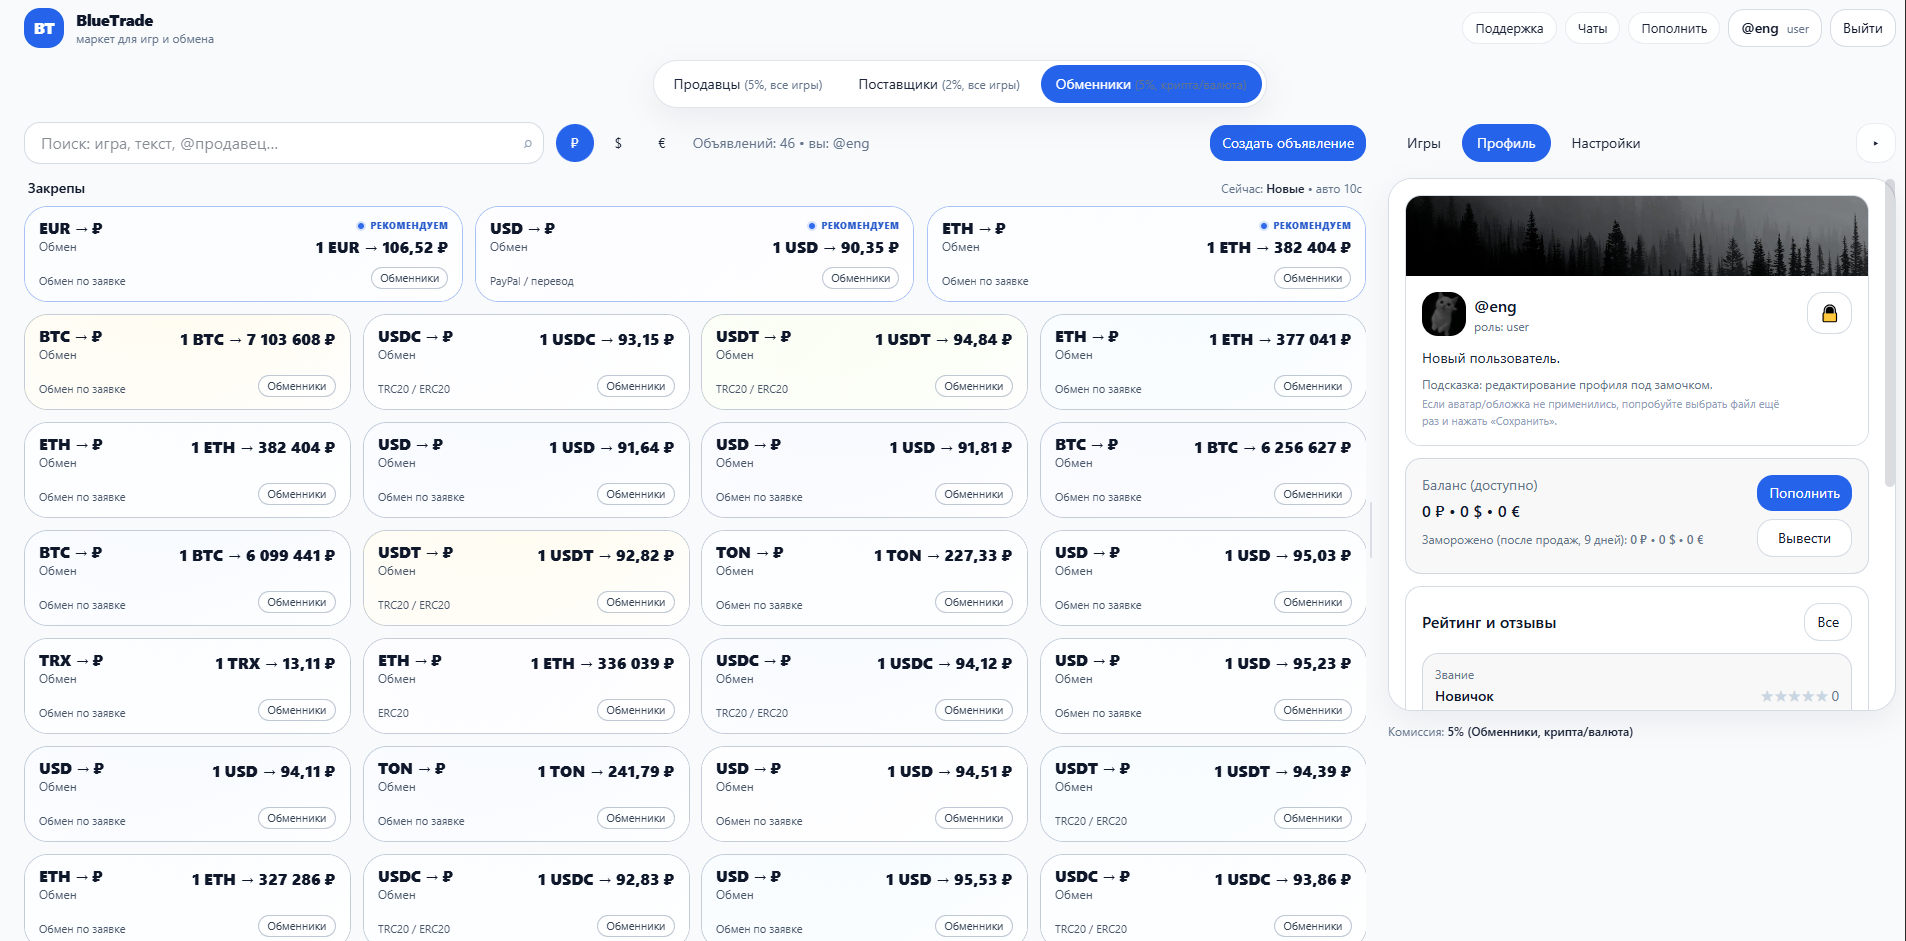Click Рейтинг и отзывы heading
The width and height of the screenshot is (1906, 941).
1489,623
